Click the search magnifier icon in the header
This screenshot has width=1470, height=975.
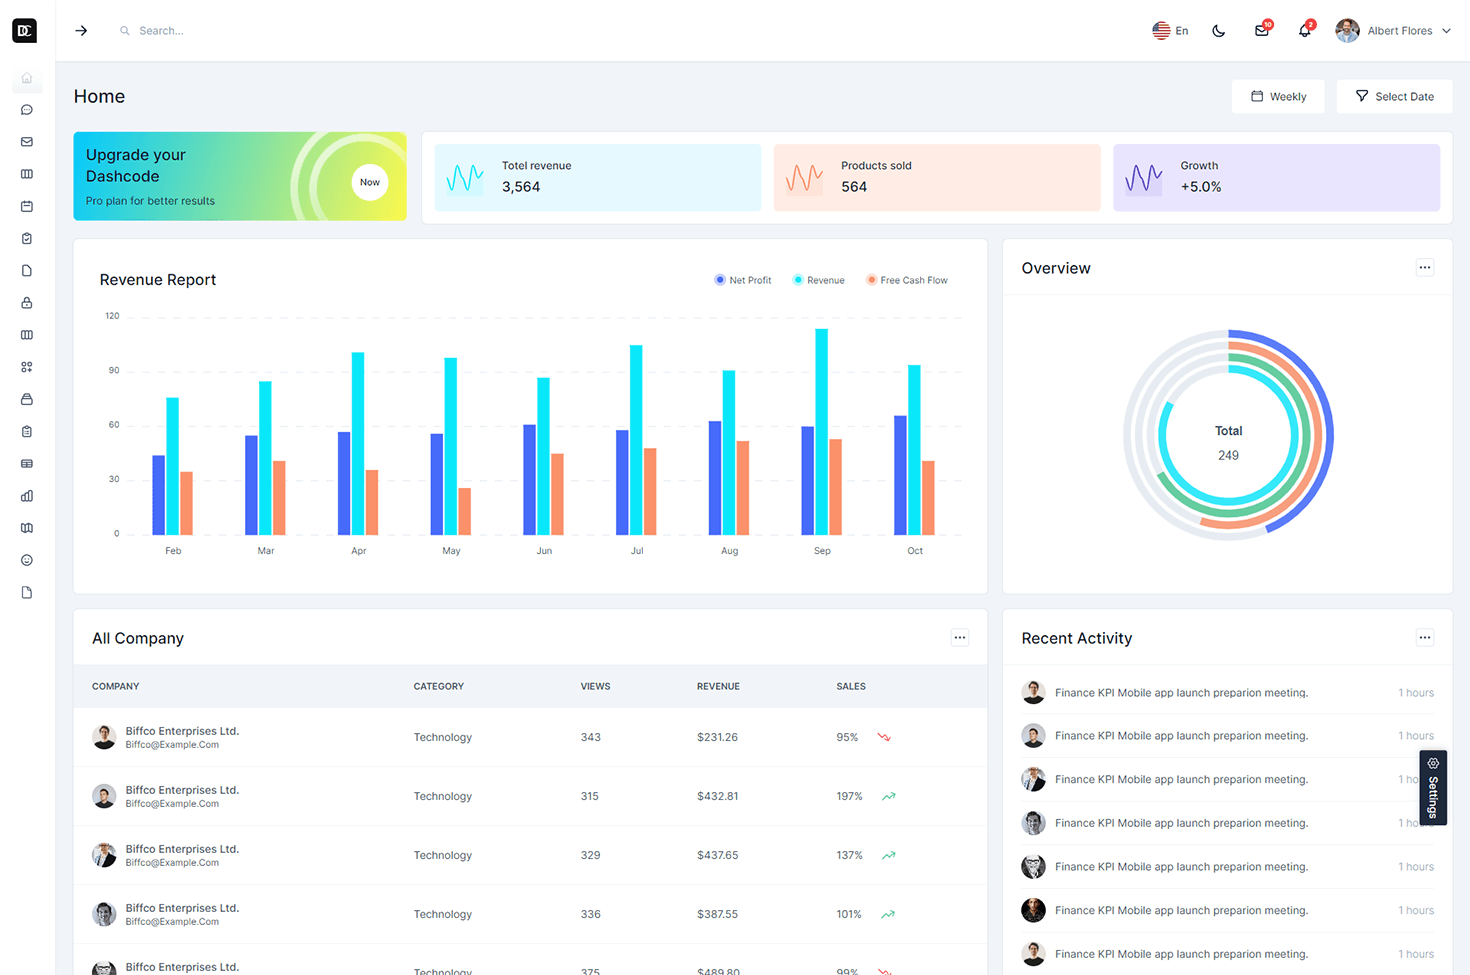click(125, 31)
